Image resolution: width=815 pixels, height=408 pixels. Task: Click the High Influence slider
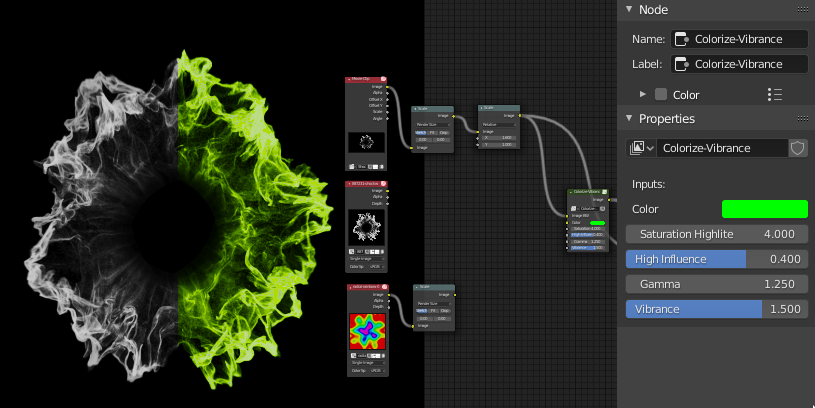[716, 259]
